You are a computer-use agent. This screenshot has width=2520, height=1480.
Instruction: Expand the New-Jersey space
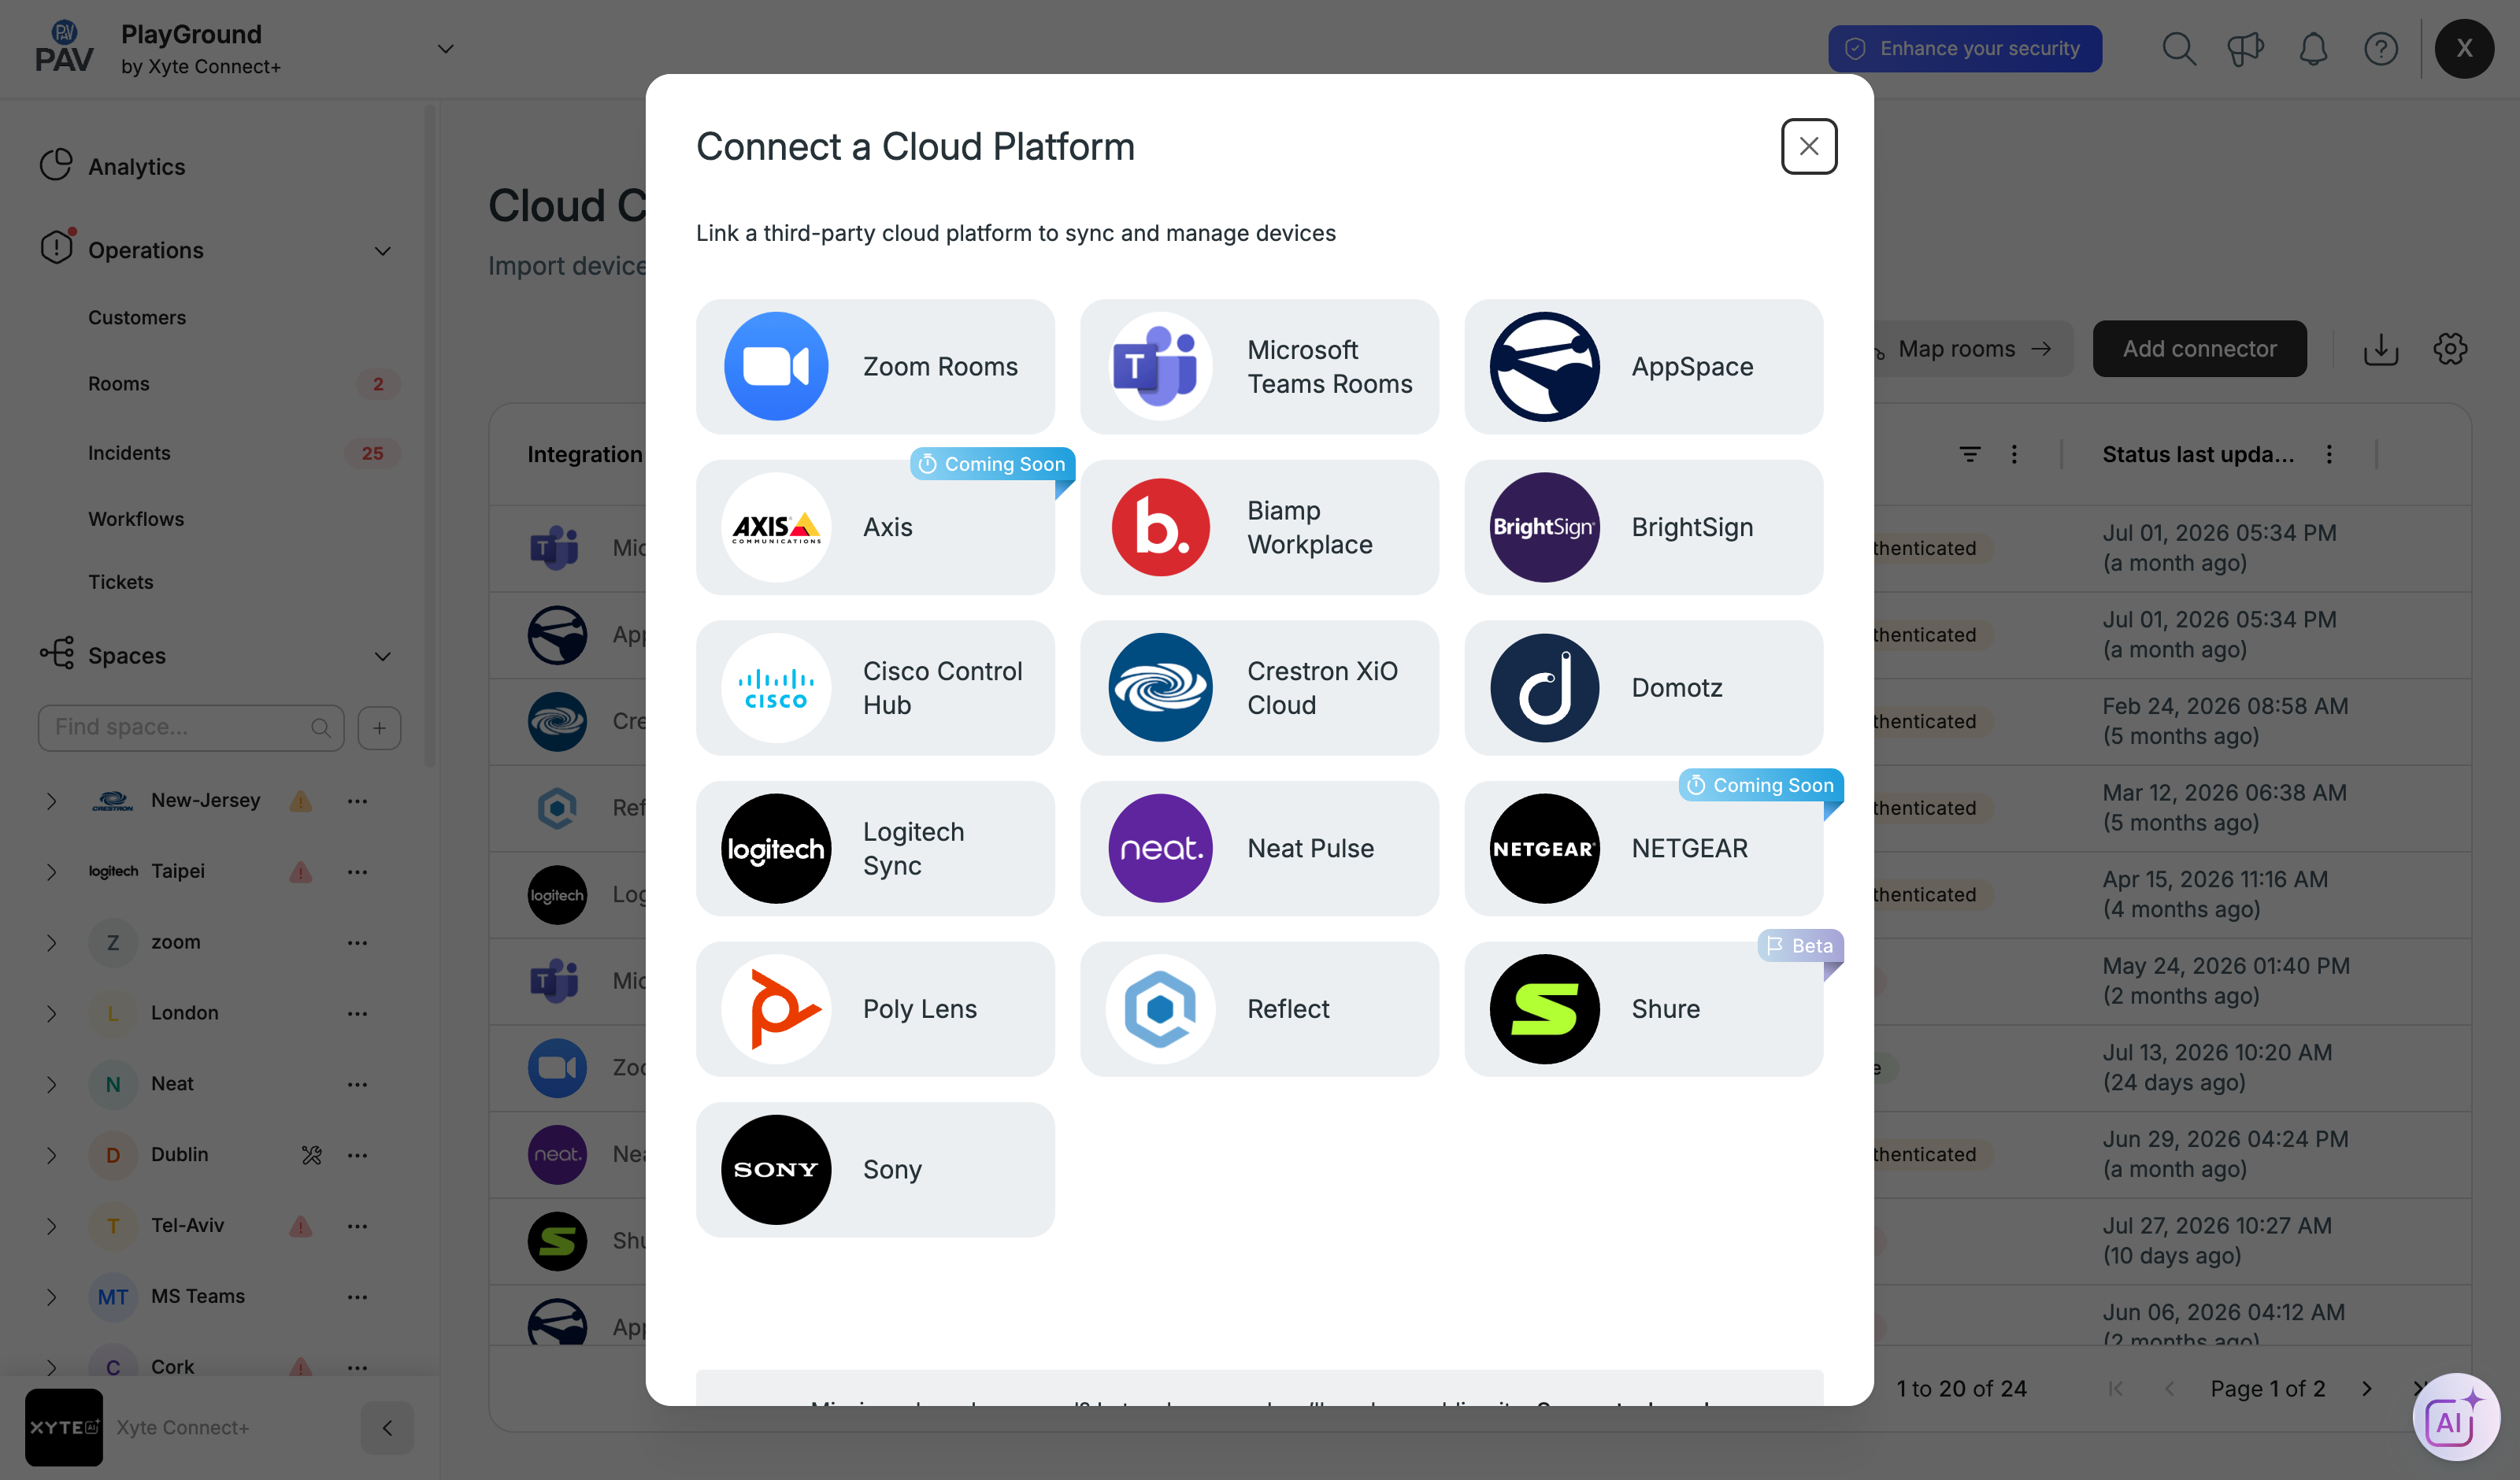[51, 801]
